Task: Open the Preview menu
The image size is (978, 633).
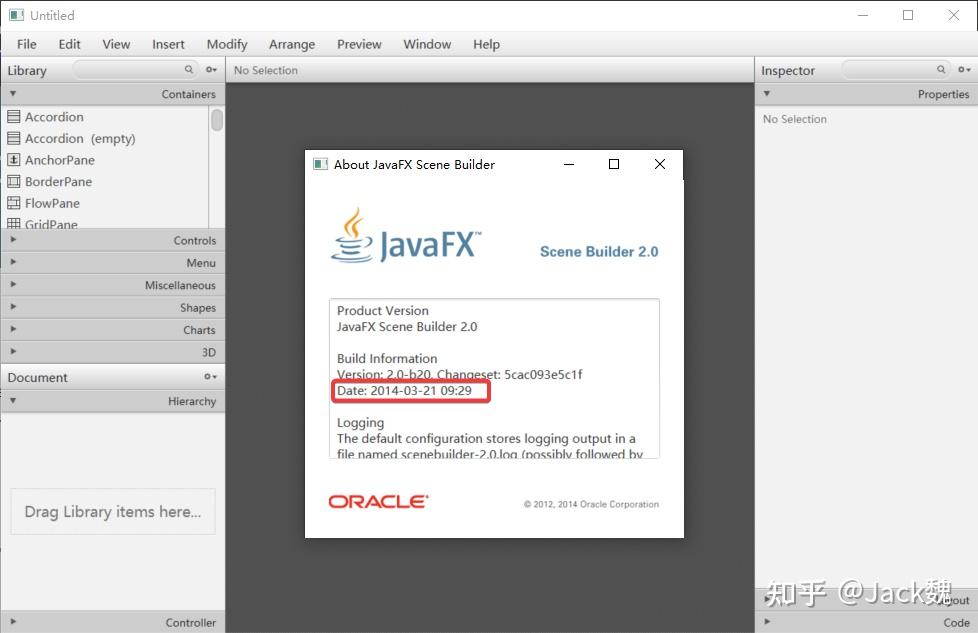Action: 359,44
